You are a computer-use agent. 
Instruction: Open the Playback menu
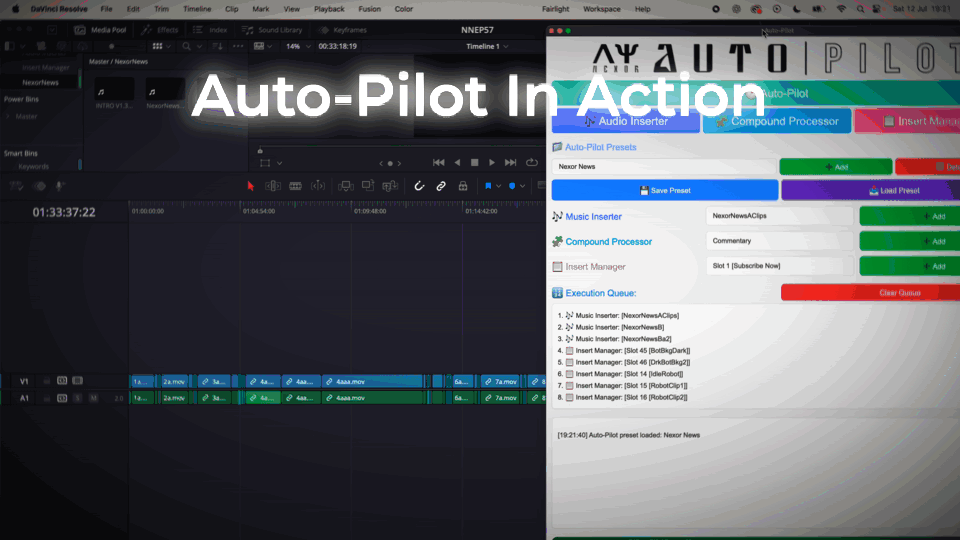pyautogui.click(x=329, y=9)
